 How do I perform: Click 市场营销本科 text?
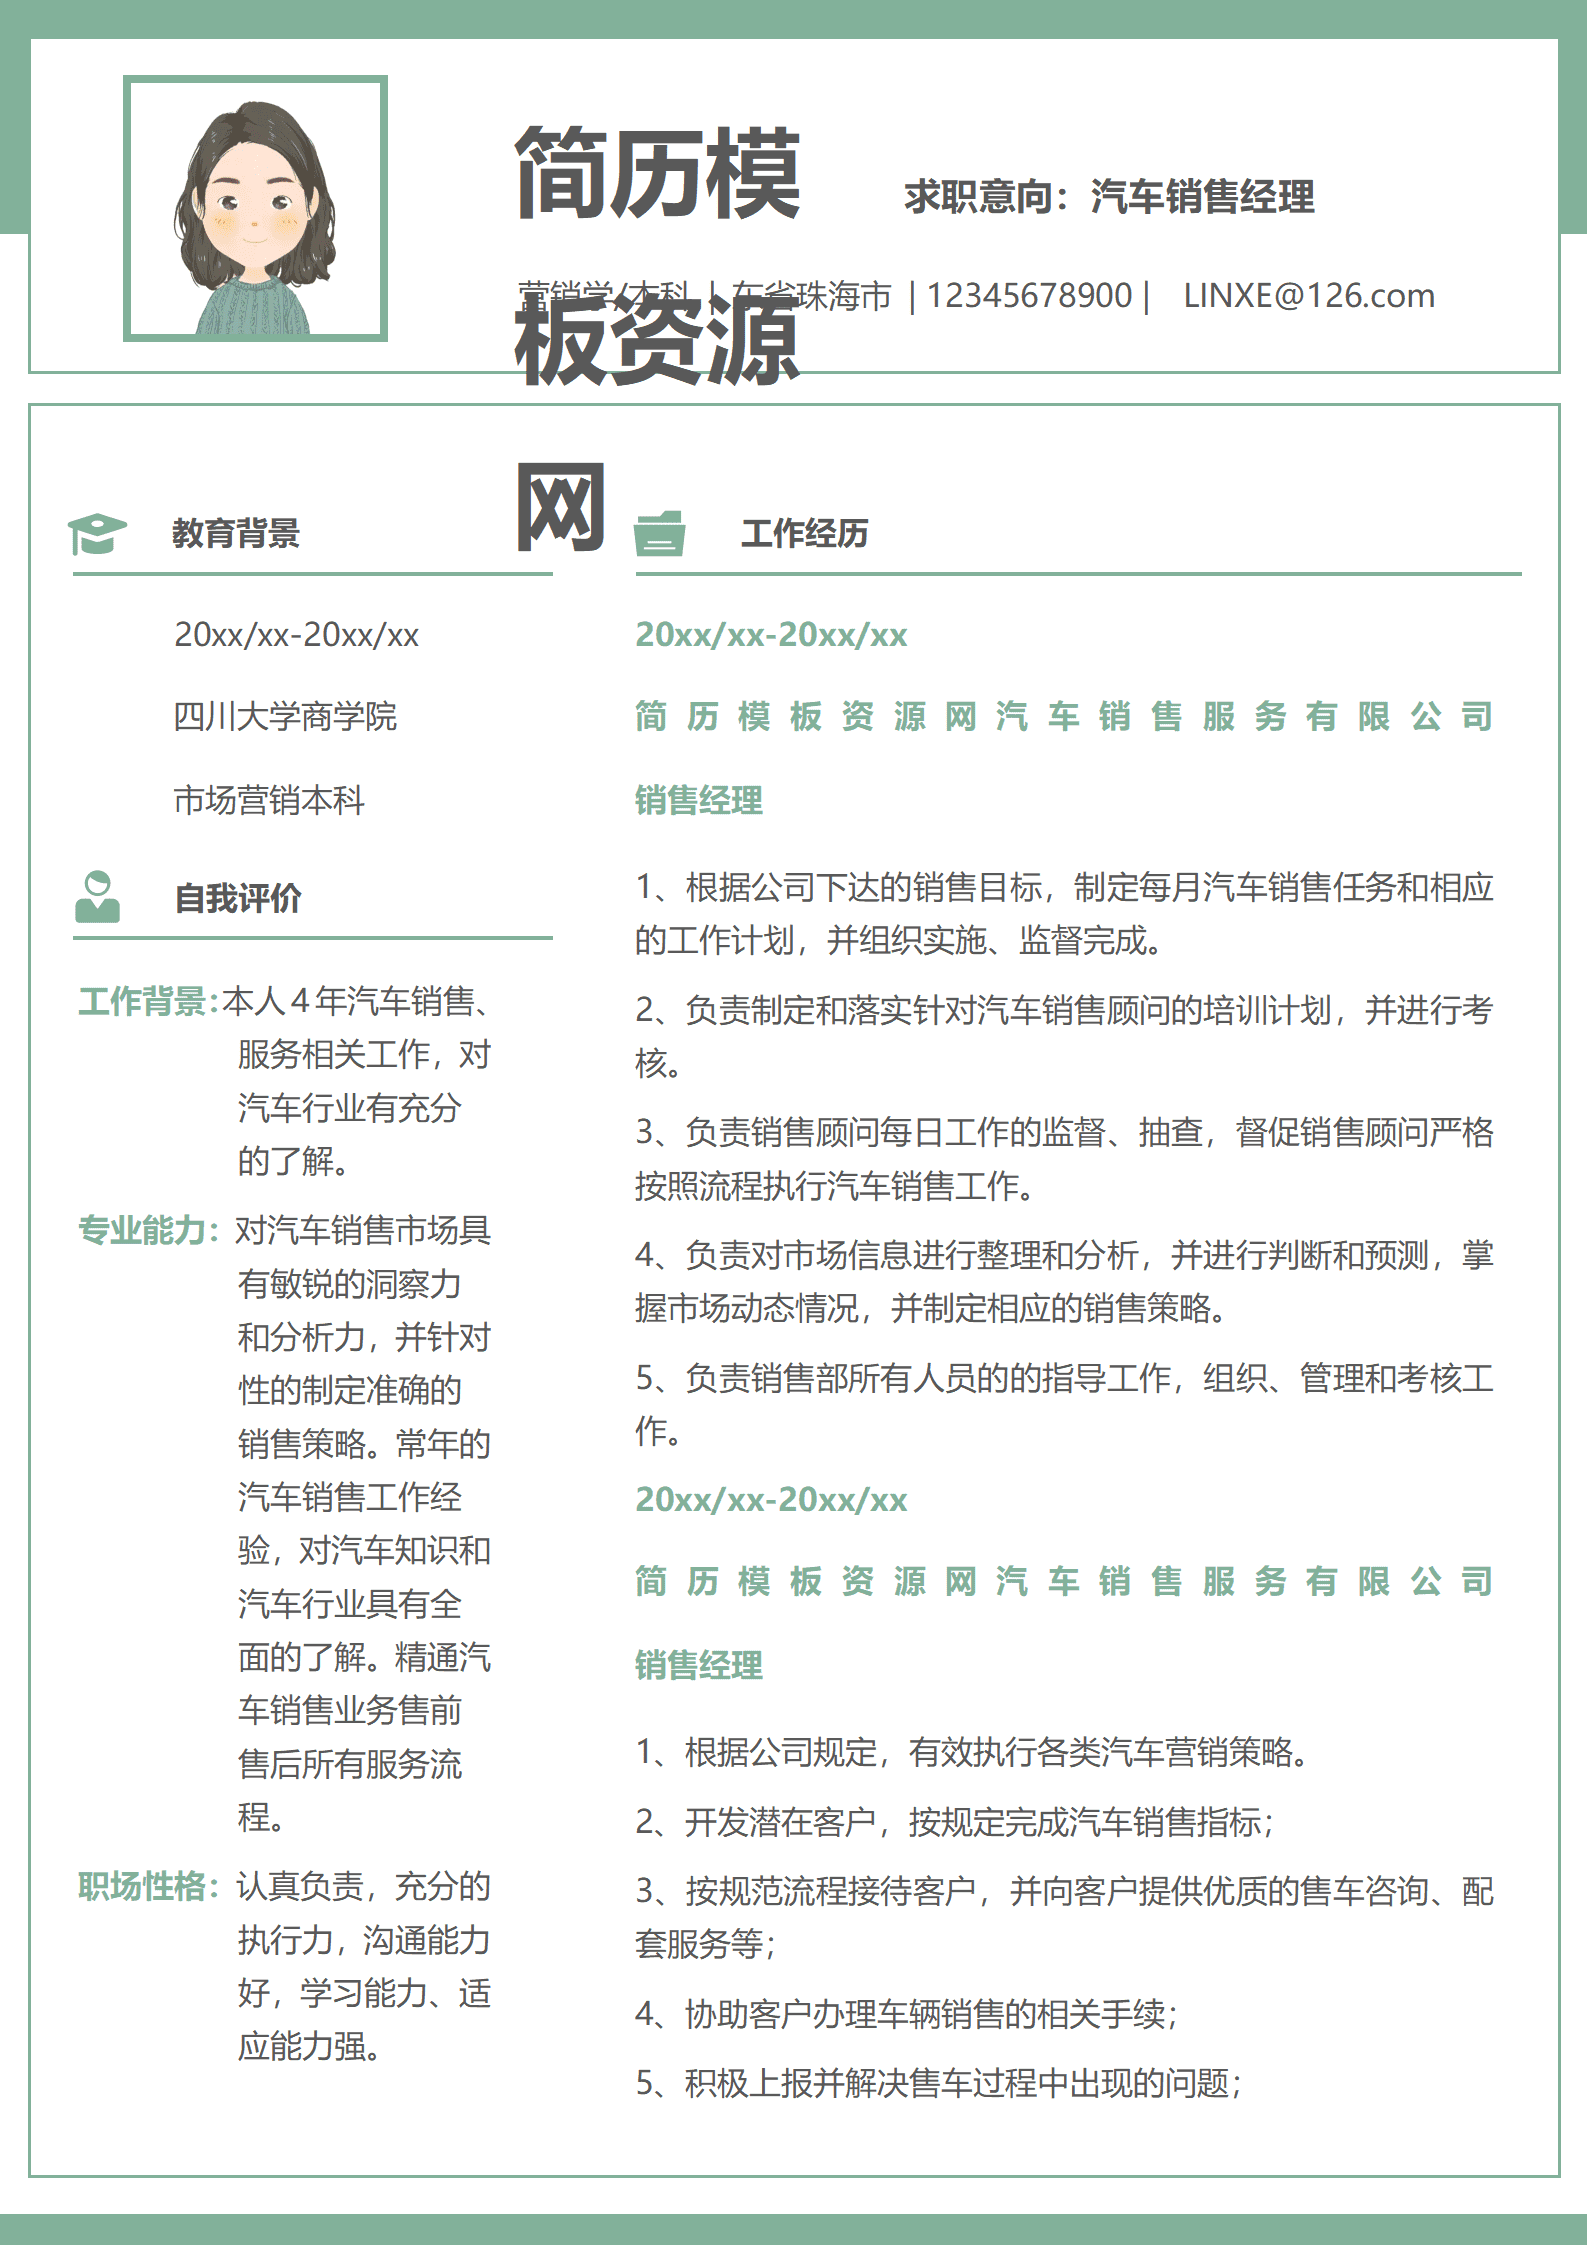click(x=269, y=800)
